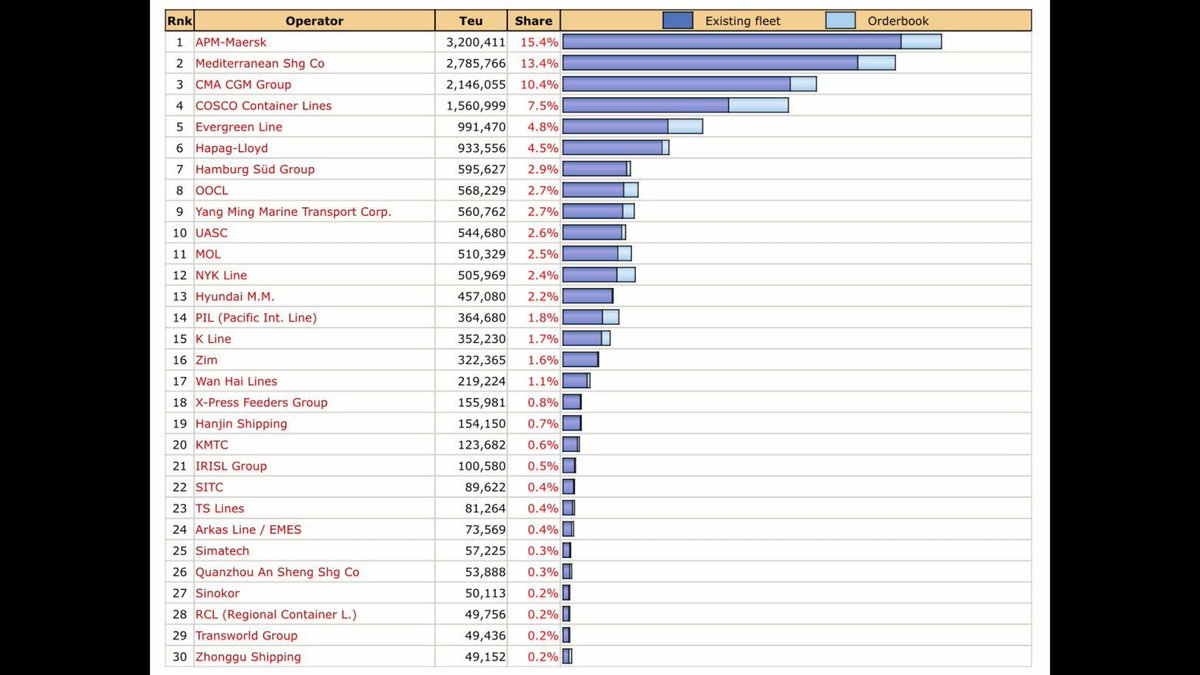Click the Orderbook legend color swatch
This screenshot has height=675, width=1200.
841,20
